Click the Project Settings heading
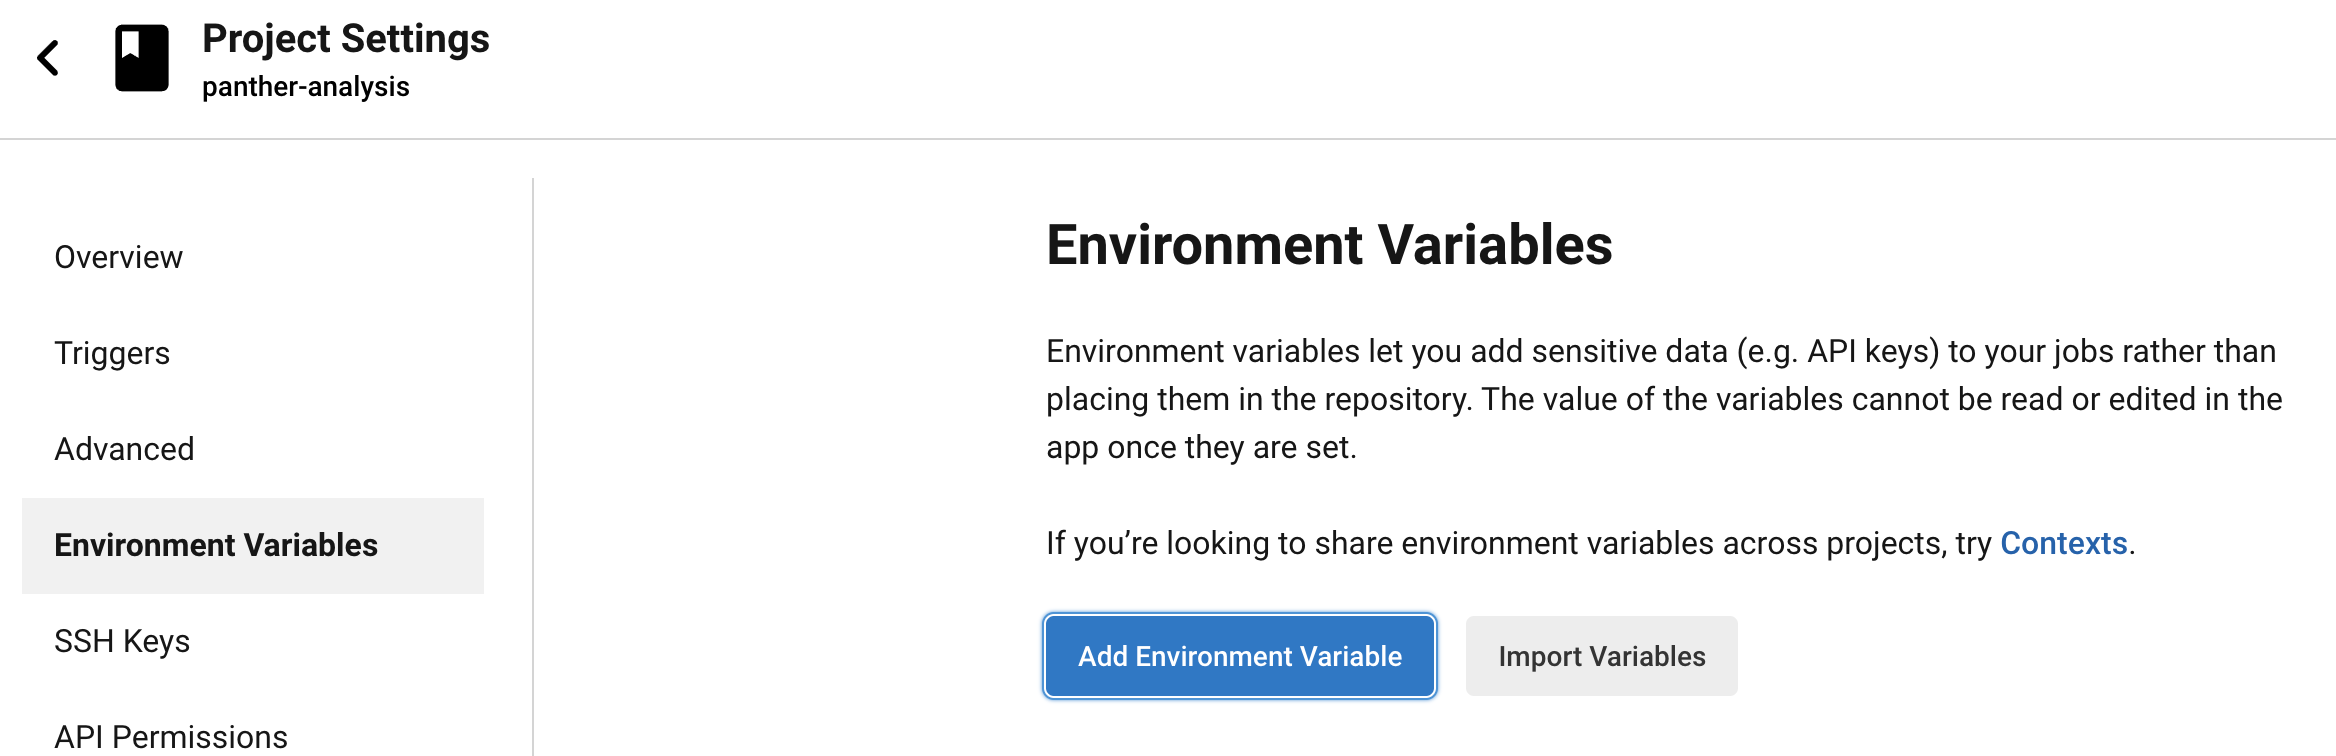Image resolution: width=2336 pixels, height=756 pixels. coord(345,40)
